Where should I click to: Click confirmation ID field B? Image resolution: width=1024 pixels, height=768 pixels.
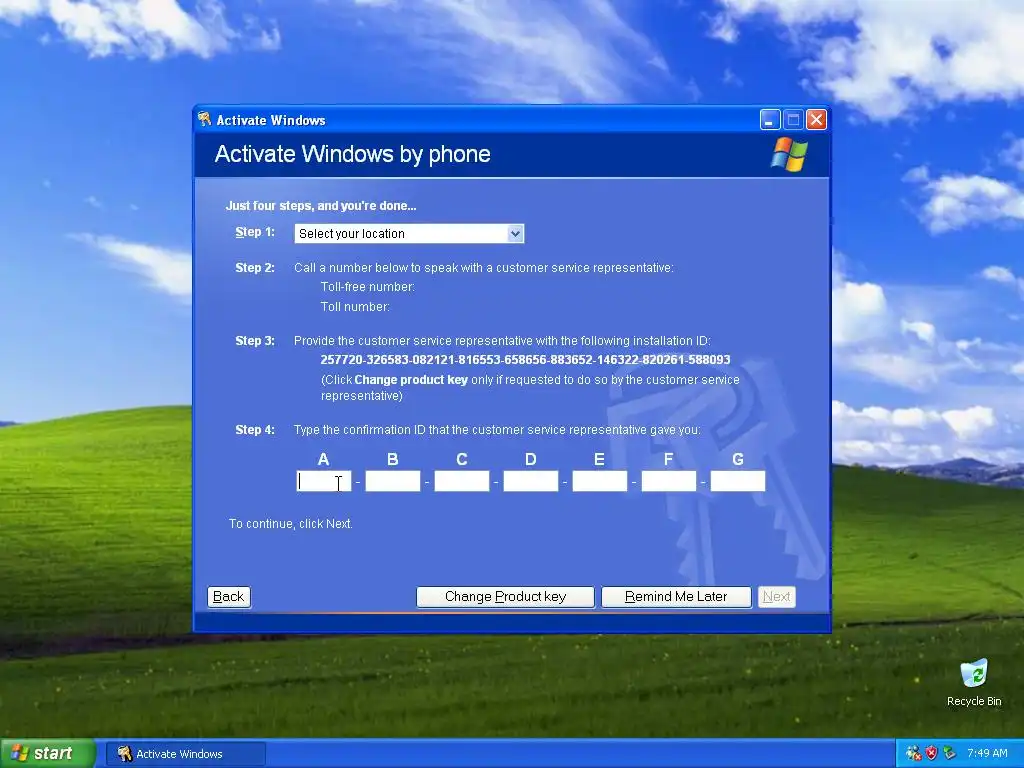coord(392,481)
